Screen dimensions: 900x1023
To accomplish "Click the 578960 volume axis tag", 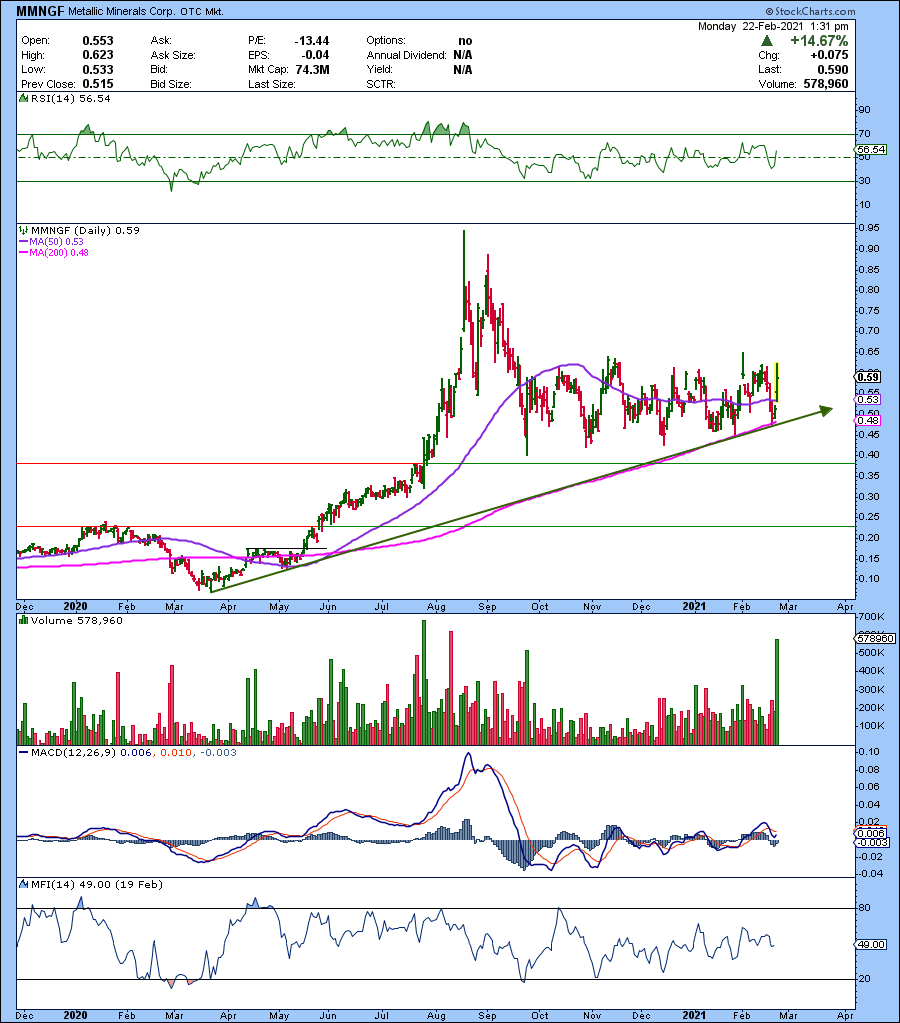I will point(875,638).
